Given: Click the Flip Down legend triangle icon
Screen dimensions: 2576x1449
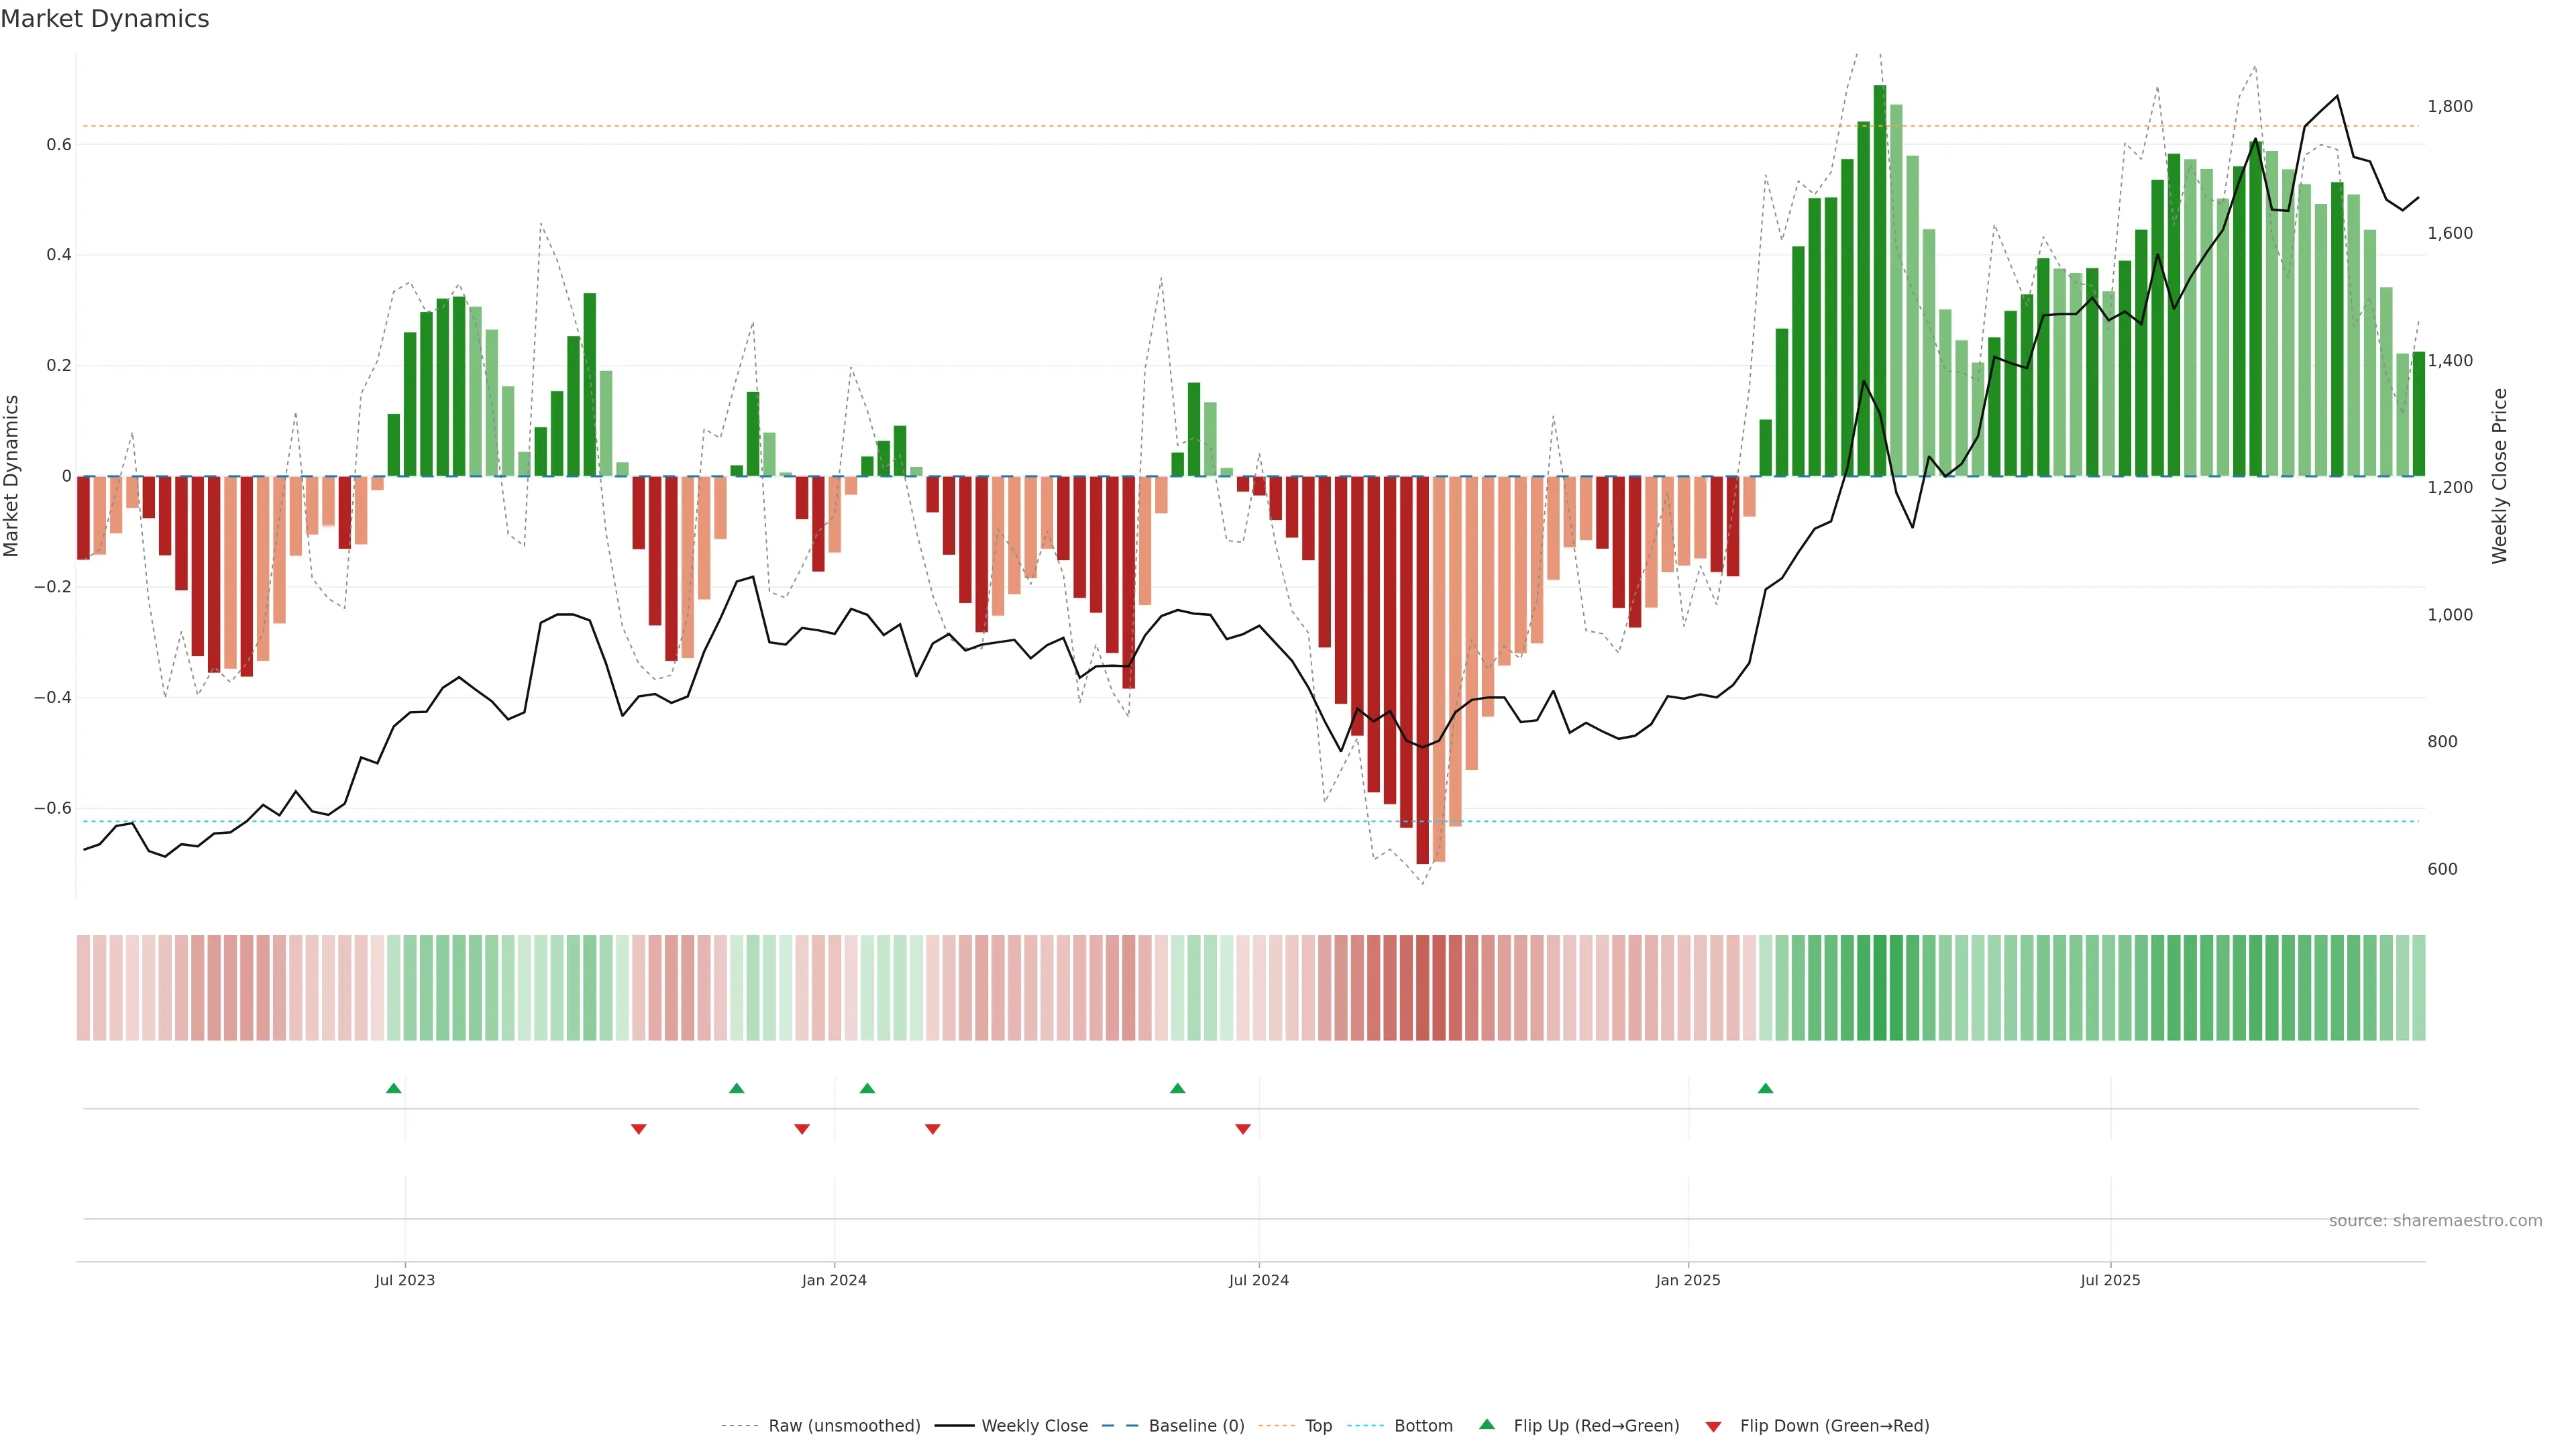Looking at the screenshot, I should point(1713,1426).
